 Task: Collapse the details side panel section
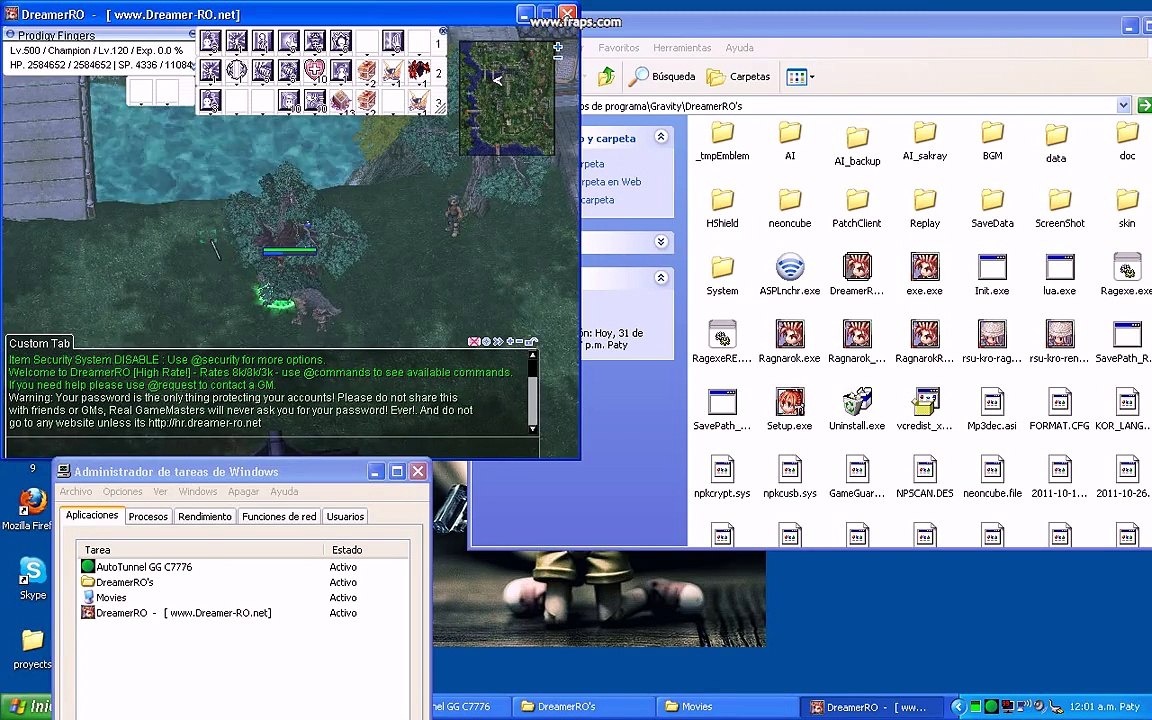point(661,277)
